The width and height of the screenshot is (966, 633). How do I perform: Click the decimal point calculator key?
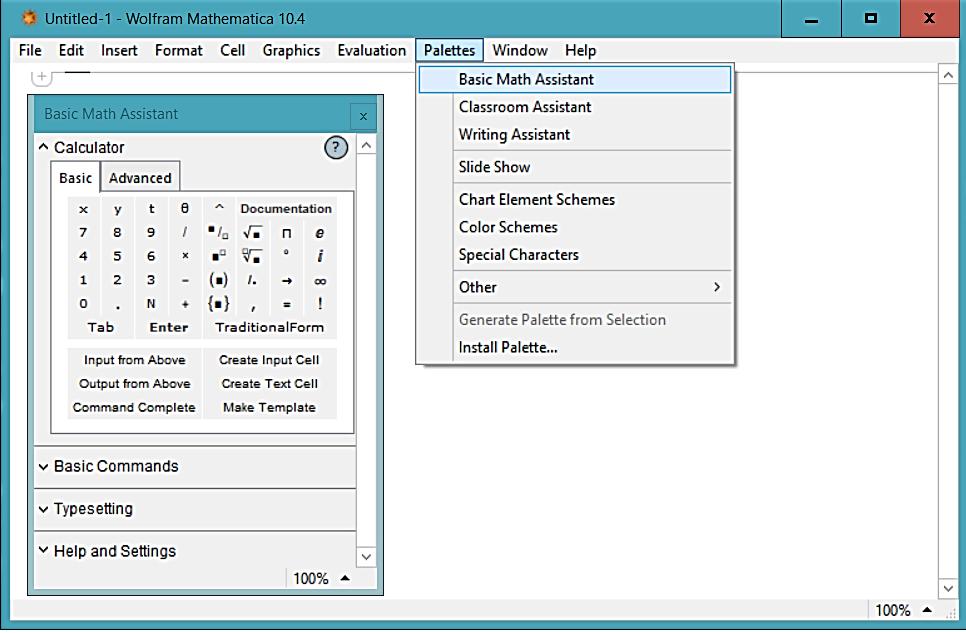point(117,303)
